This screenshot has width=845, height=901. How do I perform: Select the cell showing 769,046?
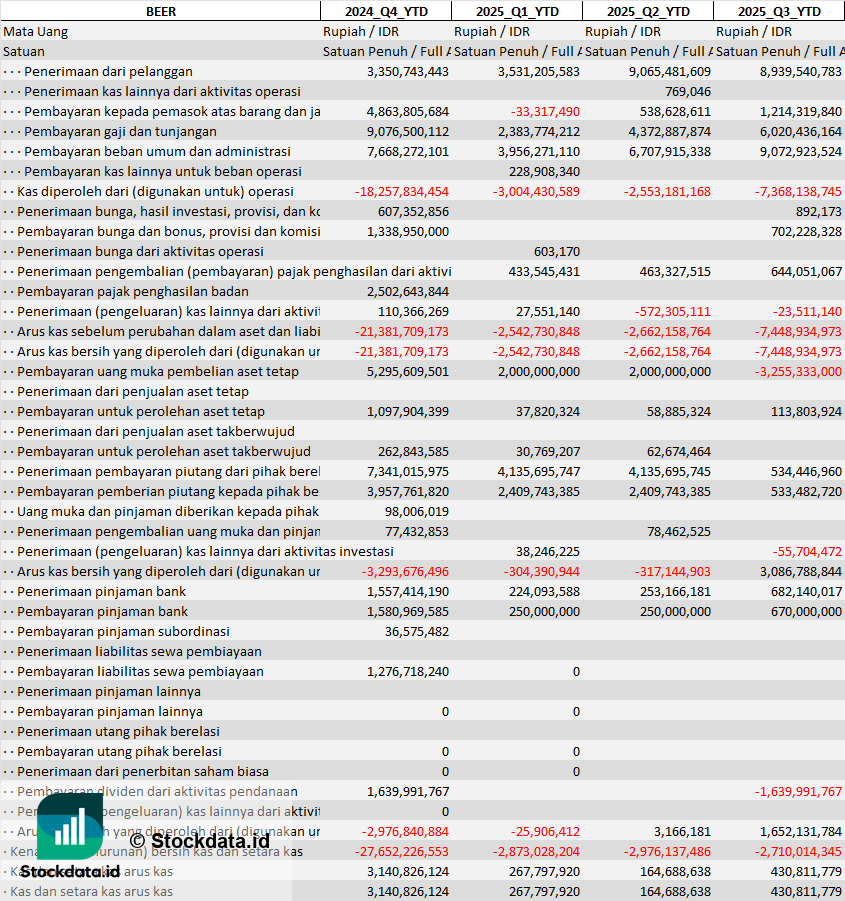(x=688, y=92)
